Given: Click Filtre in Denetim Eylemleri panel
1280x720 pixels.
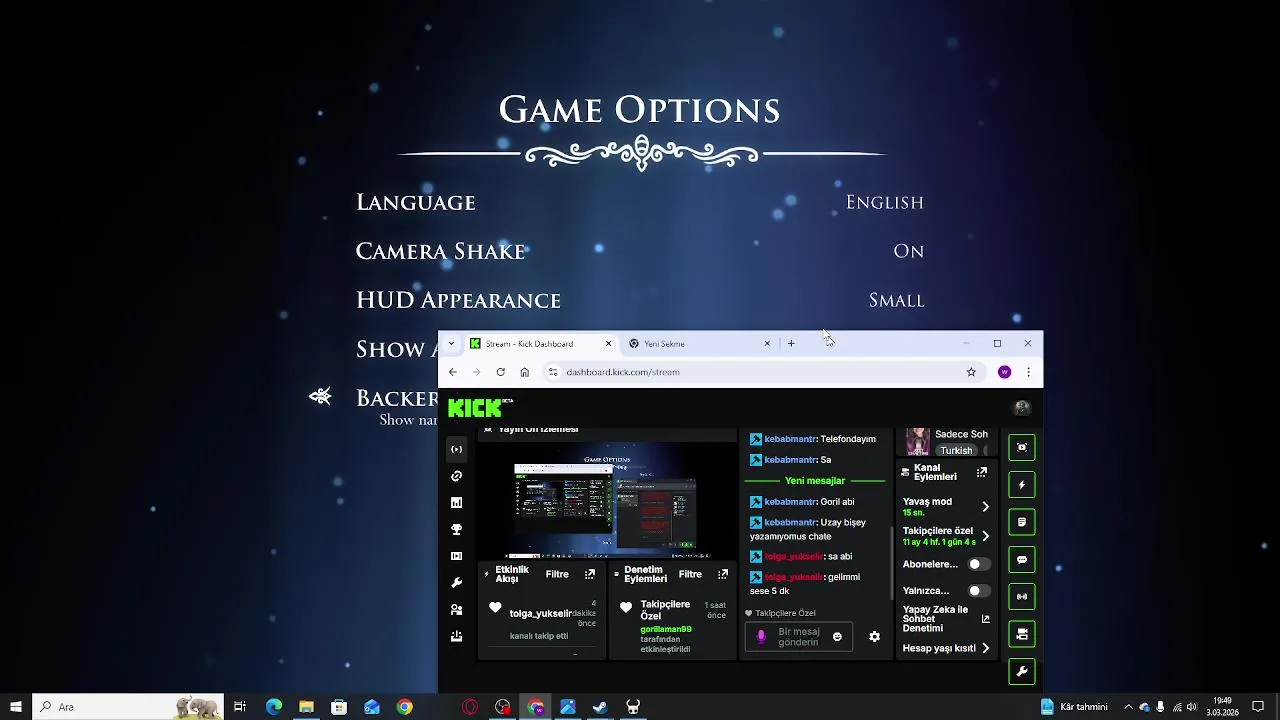Looking at the screenshot, I should 690,574.
